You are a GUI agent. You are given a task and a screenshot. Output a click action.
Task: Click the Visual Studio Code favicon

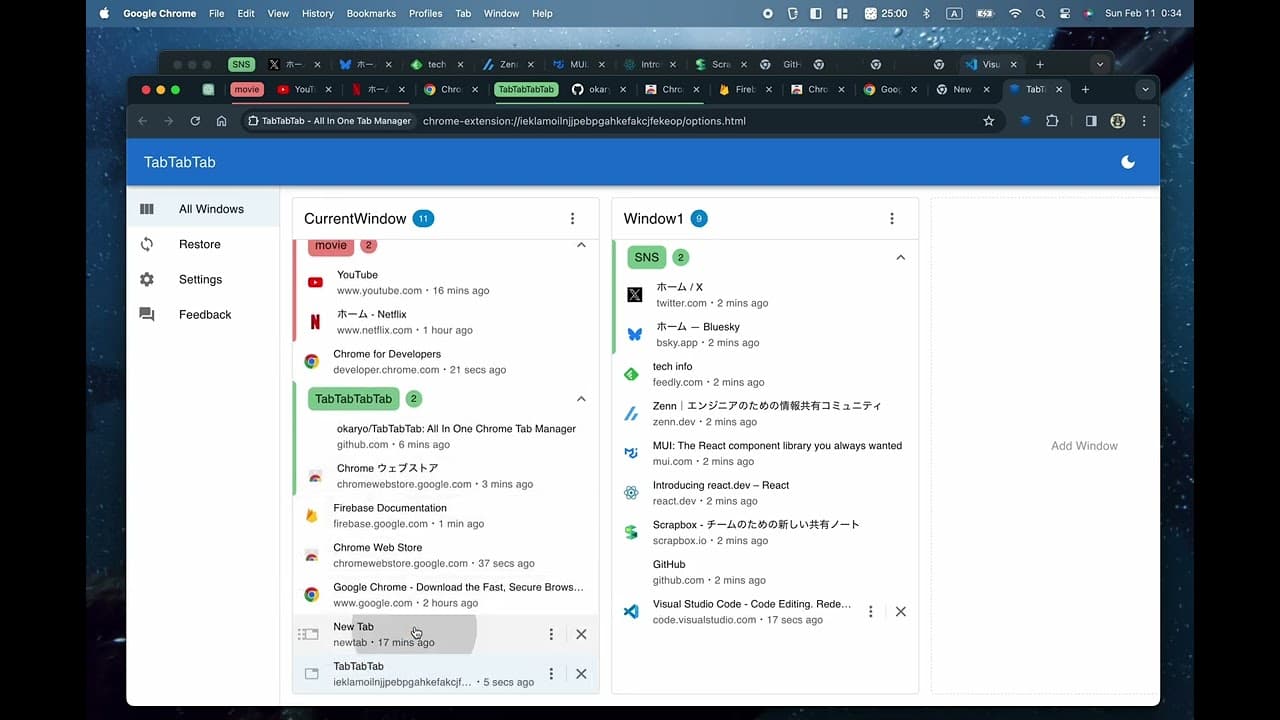[631, 611]
